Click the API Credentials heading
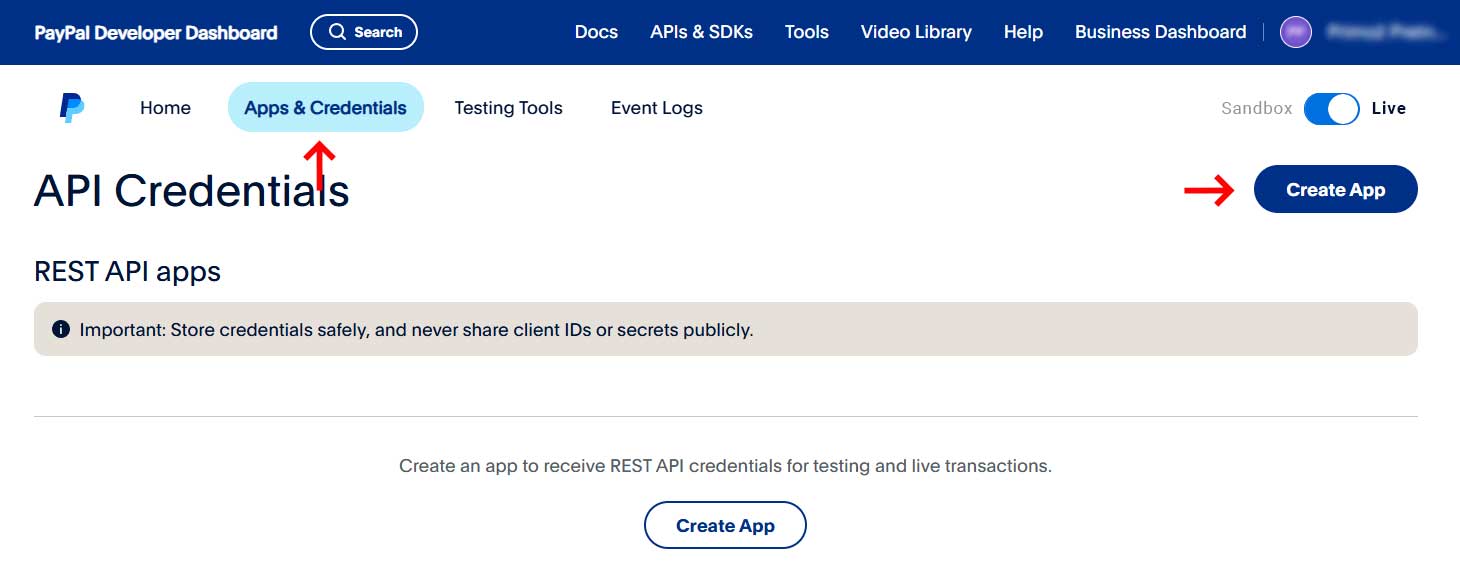The height and width of the screenshot is (568, 1460). tap(192, 190)
